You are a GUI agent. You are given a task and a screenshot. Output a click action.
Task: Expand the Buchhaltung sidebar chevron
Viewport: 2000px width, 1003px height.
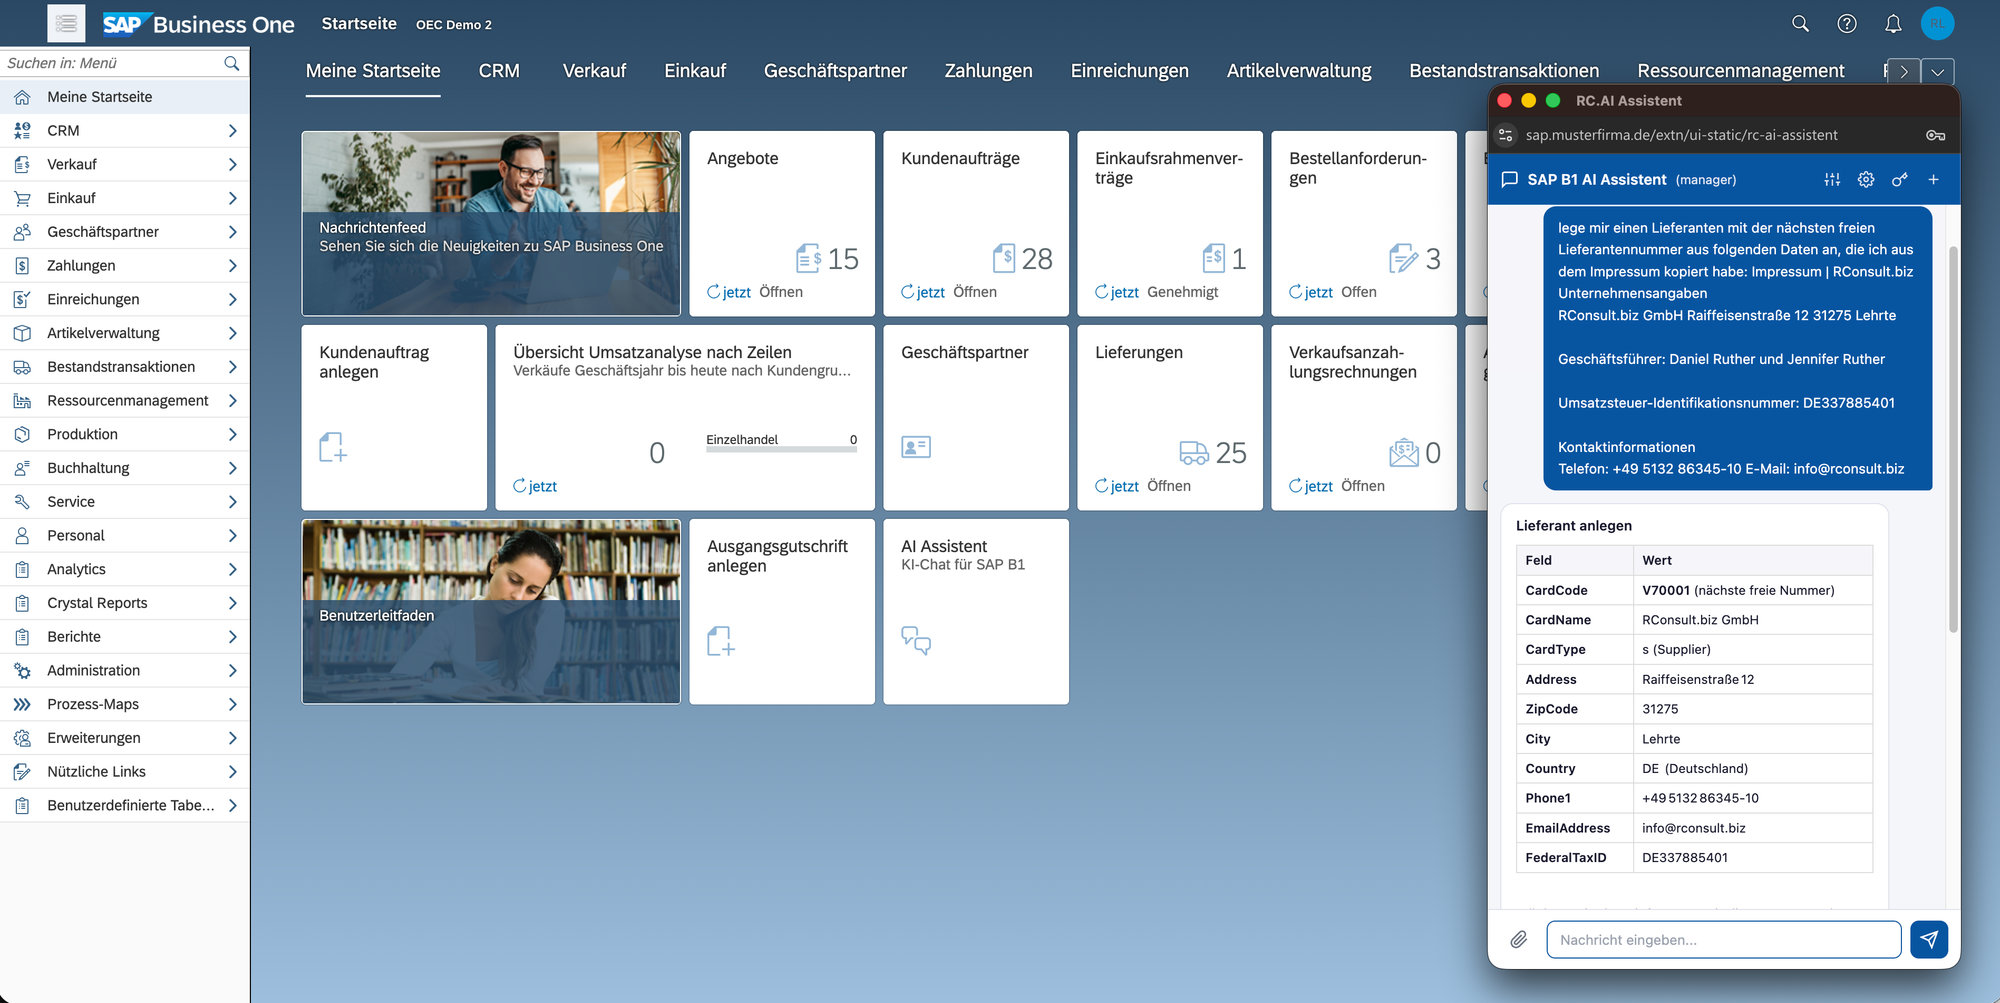tap(232, 468)
